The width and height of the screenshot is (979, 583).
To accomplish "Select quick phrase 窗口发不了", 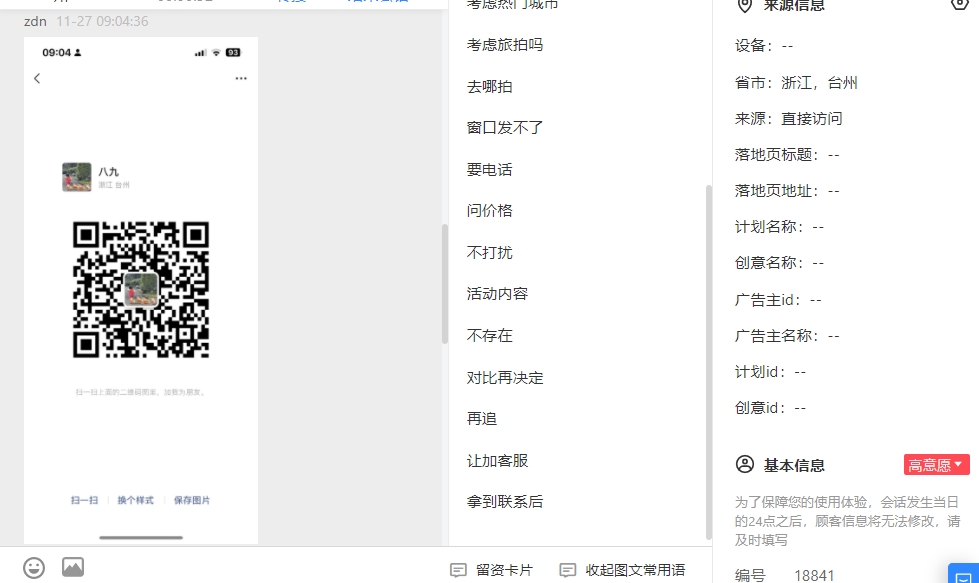I will 504,128.
